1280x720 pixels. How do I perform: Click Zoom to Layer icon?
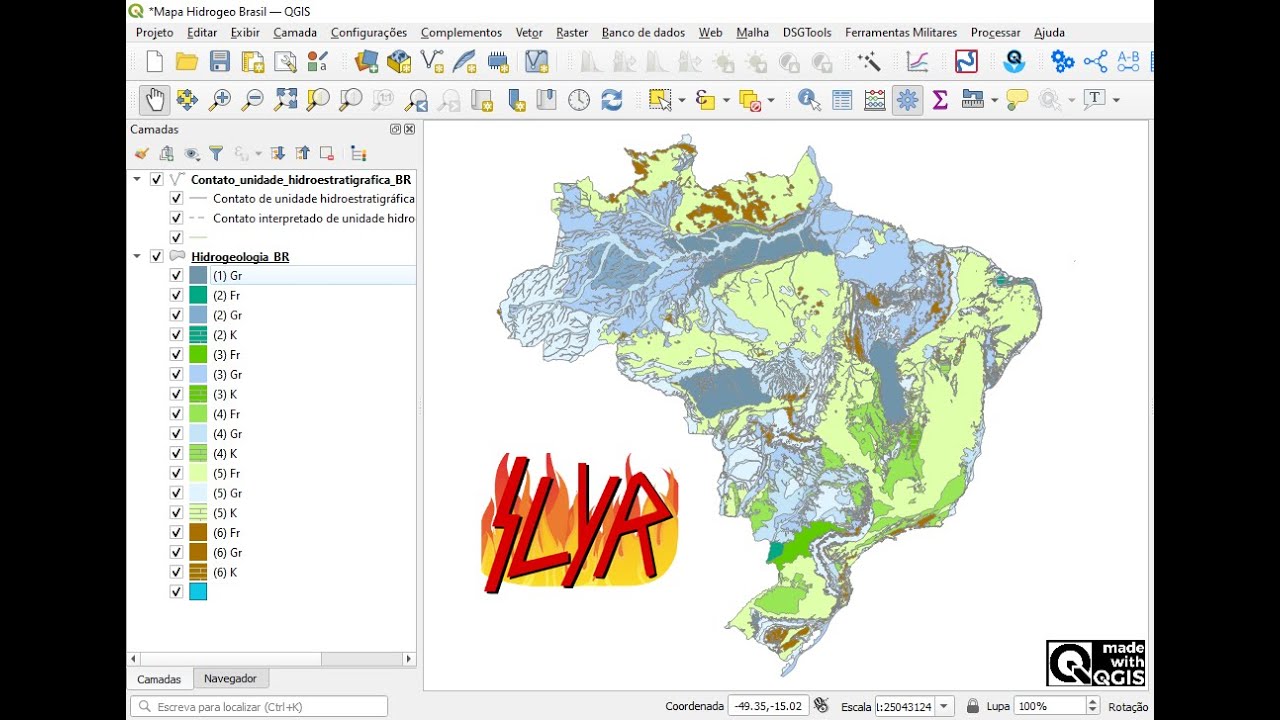[x=351, y=100]
